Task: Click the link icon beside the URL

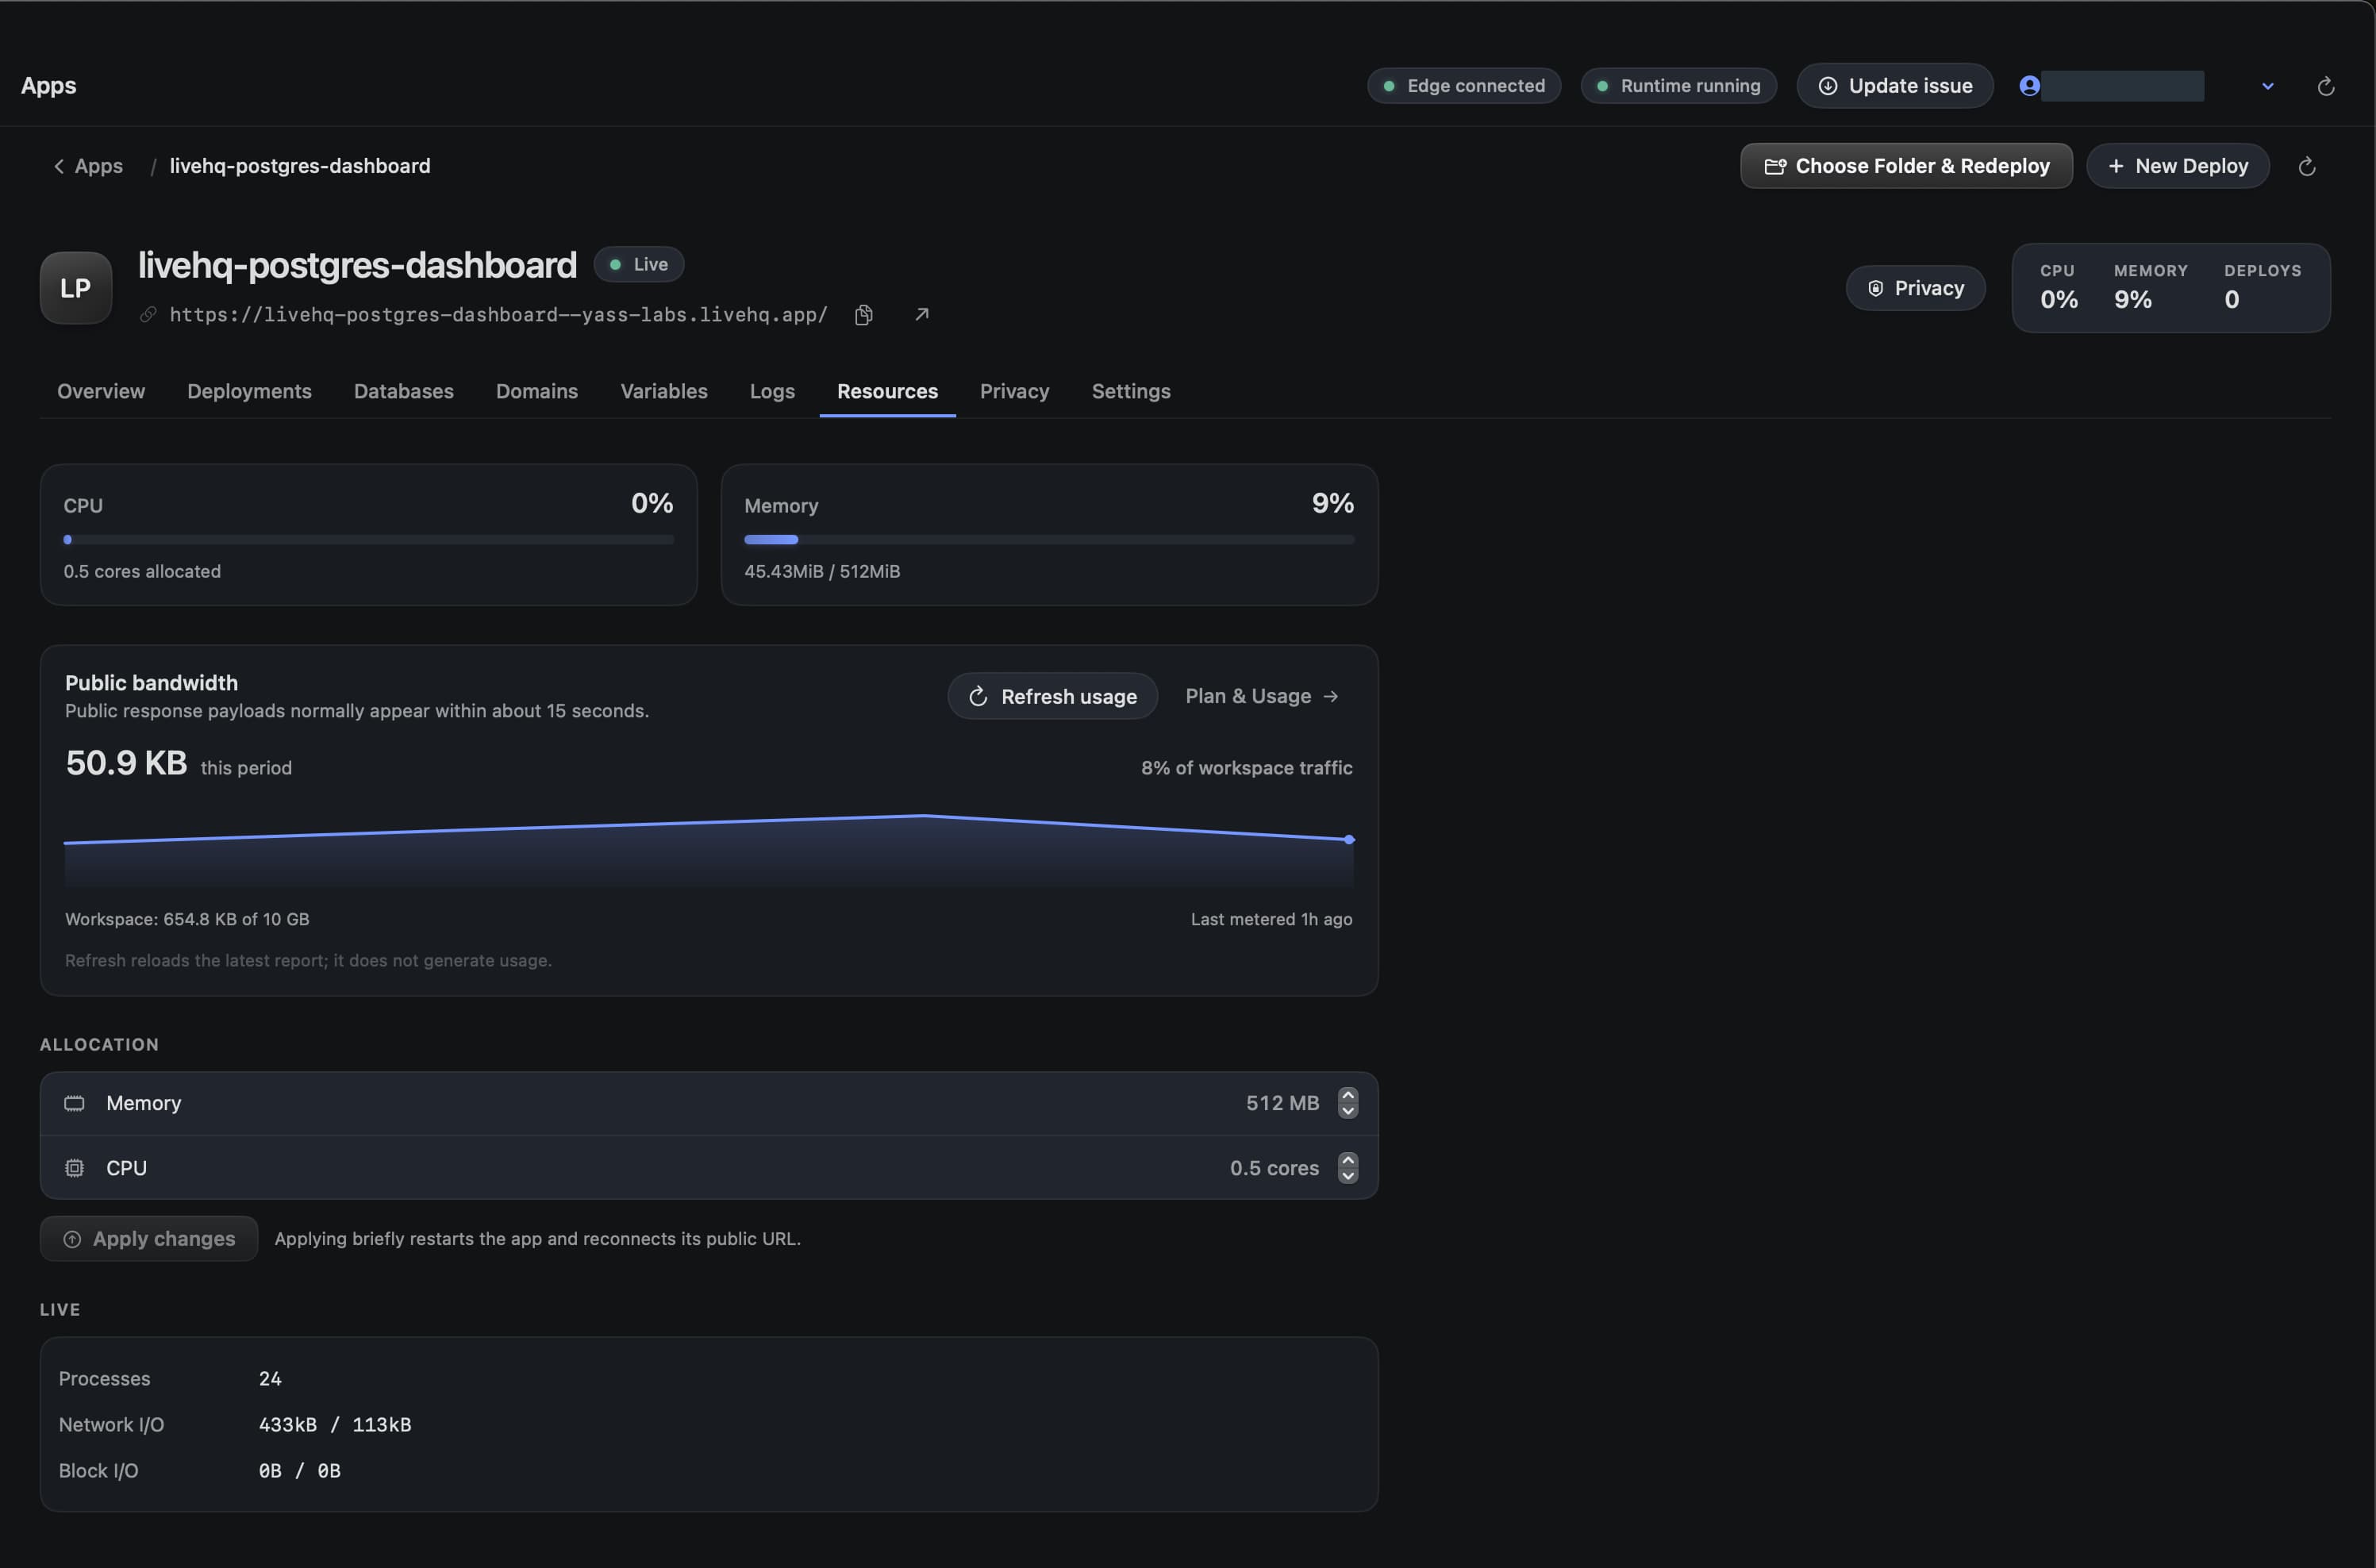Action: (x=148, y=315)
